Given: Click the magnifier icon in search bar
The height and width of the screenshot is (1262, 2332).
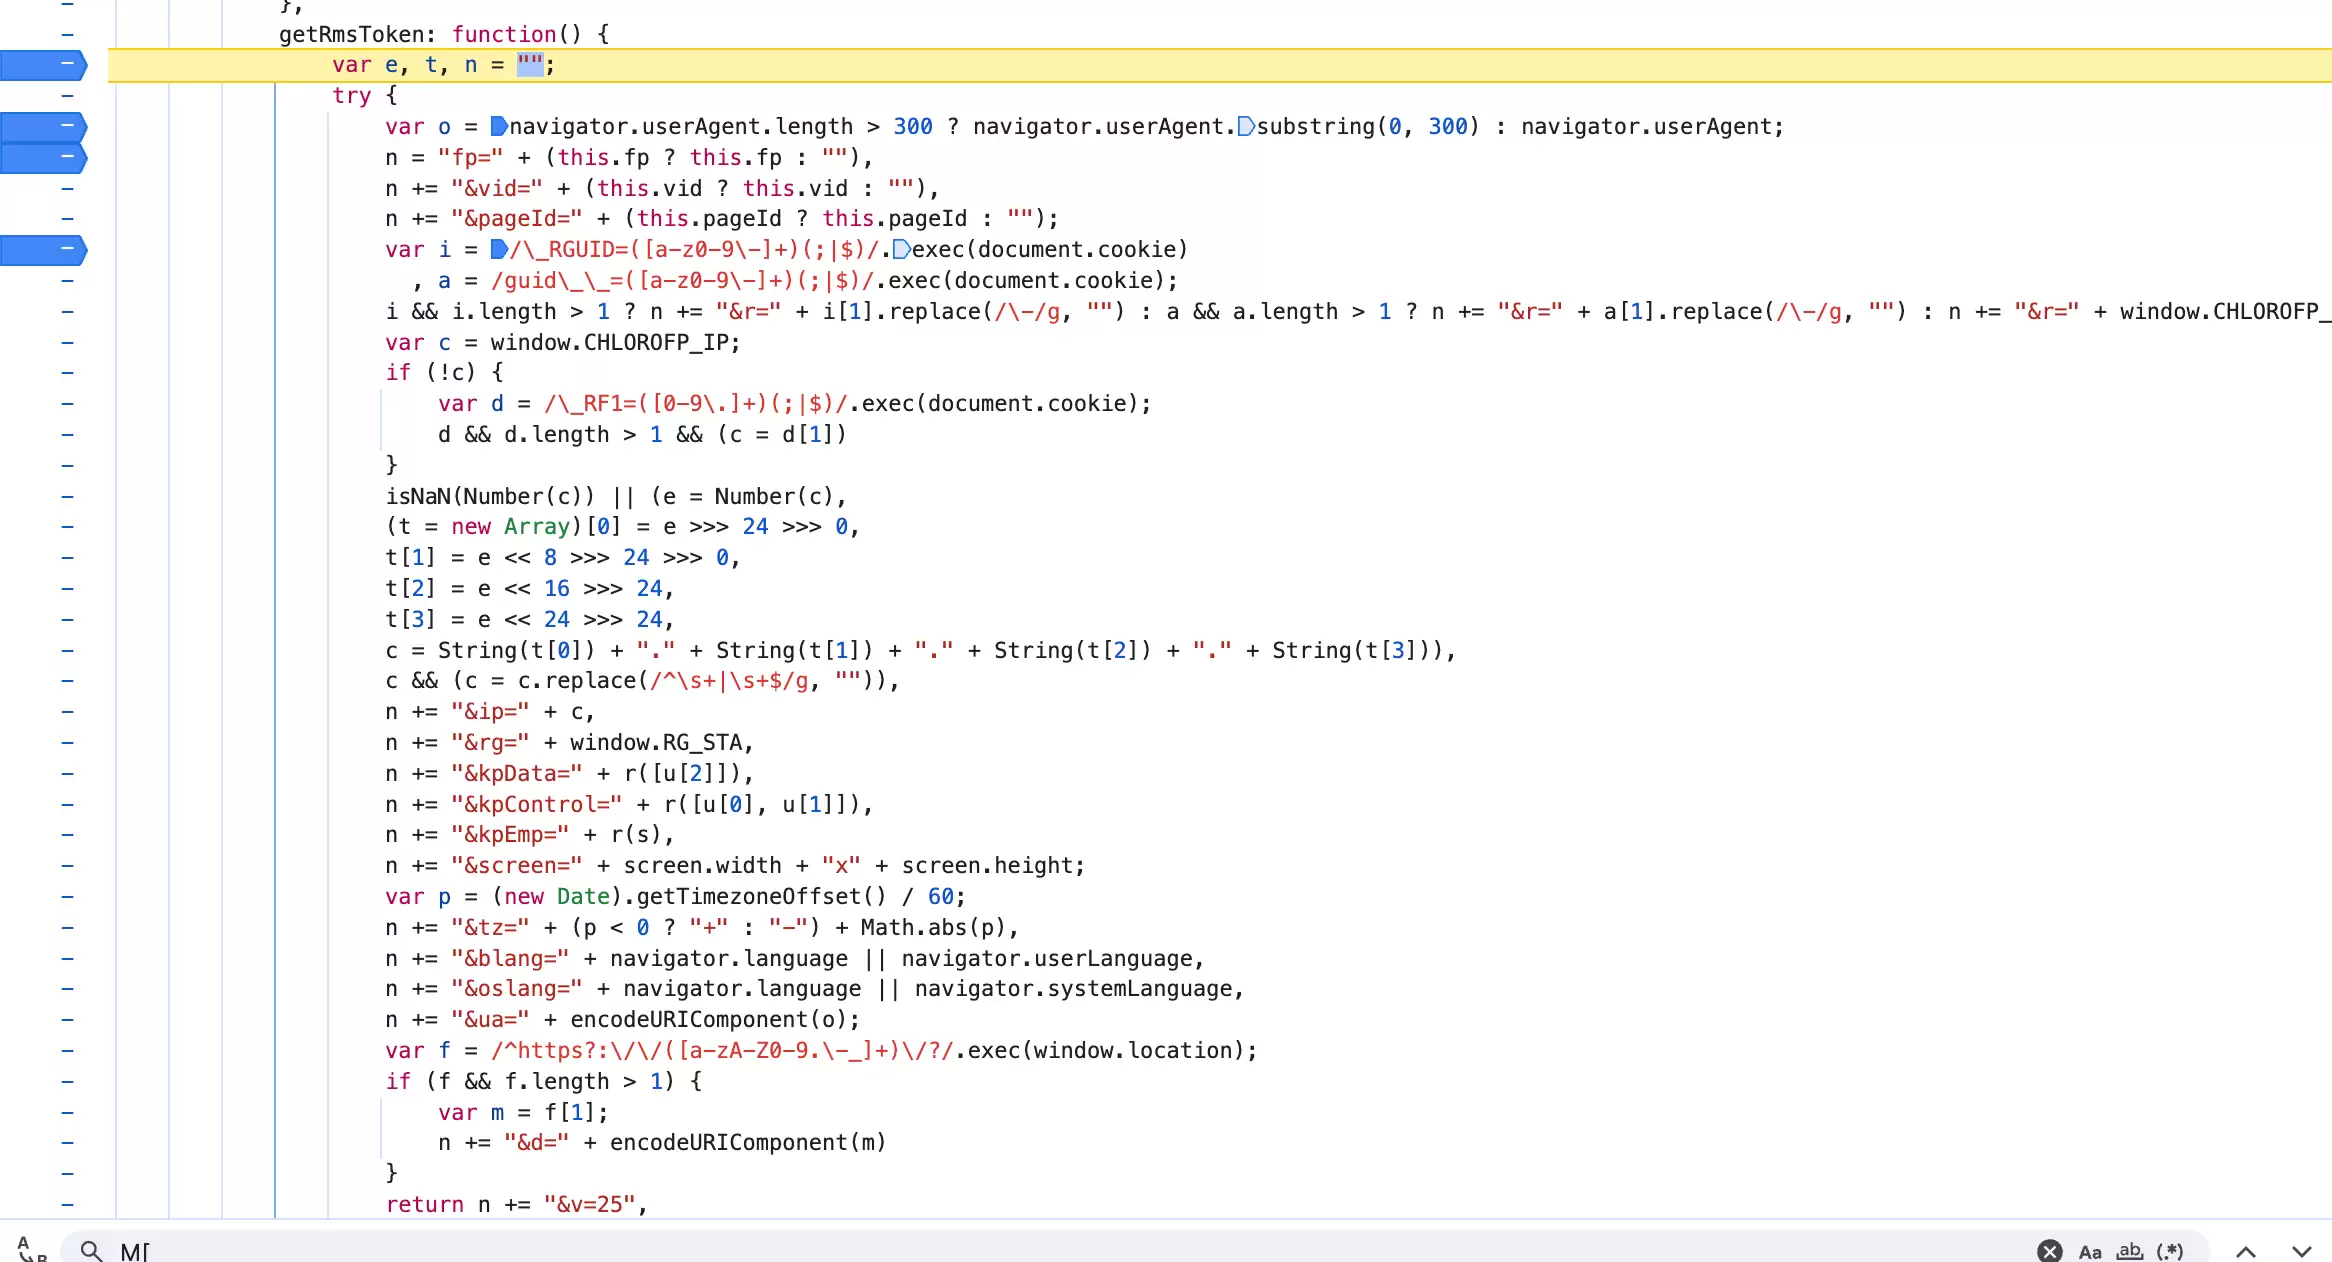Looking at the screenshot, I should tap(91, 1251).
